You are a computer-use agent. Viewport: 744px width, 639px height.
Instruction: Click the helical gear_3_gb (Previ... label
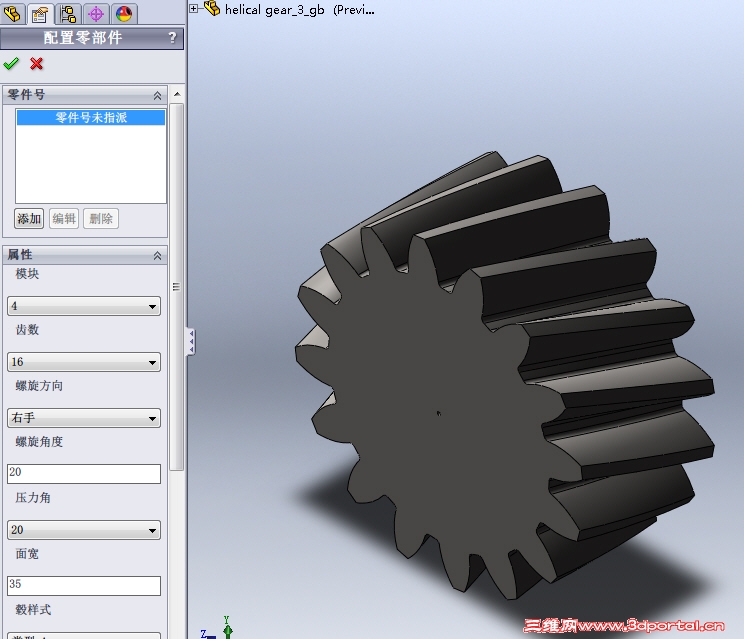299,9
